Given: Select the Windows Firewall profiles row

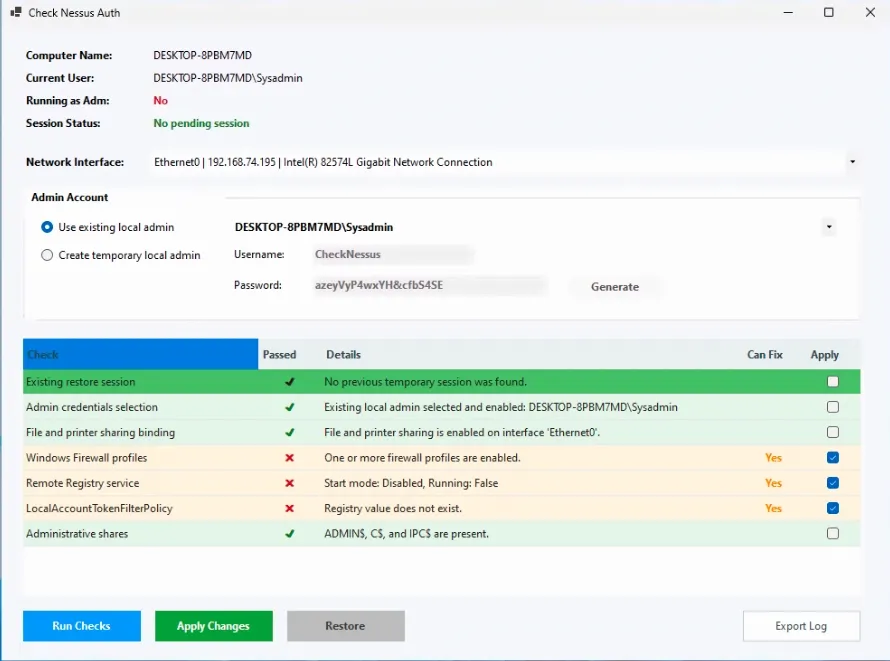Looking at the screenshot, I should pyautogui.click(x=442, y=457).
